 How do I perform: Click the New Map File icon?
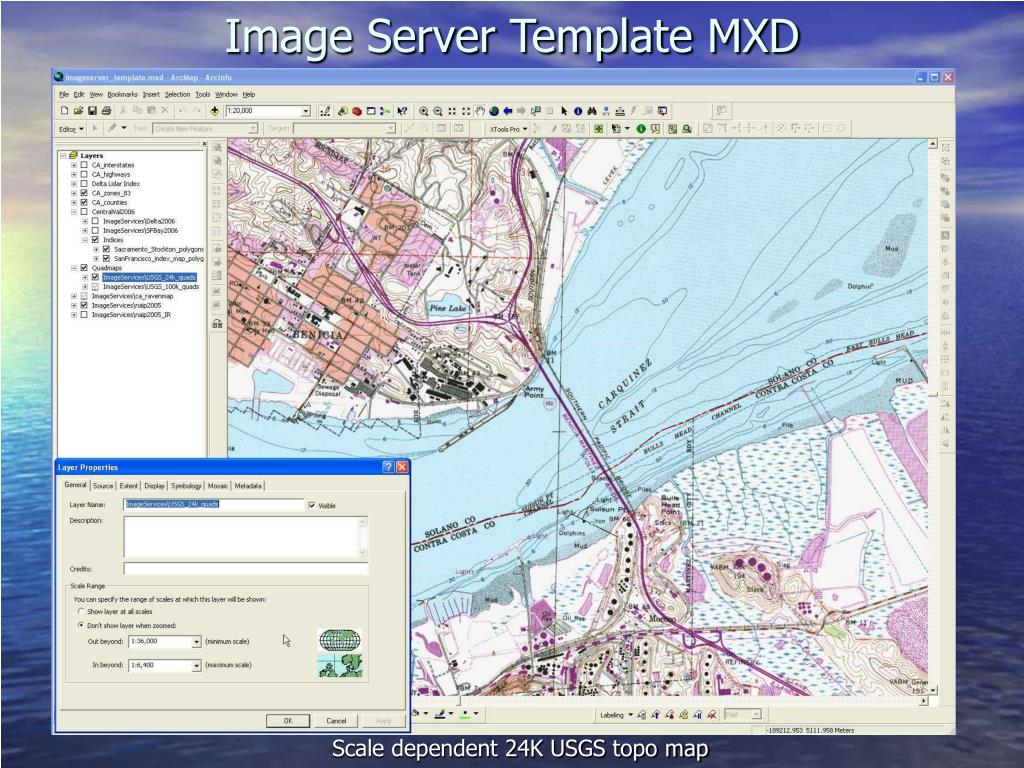point(64,111)
